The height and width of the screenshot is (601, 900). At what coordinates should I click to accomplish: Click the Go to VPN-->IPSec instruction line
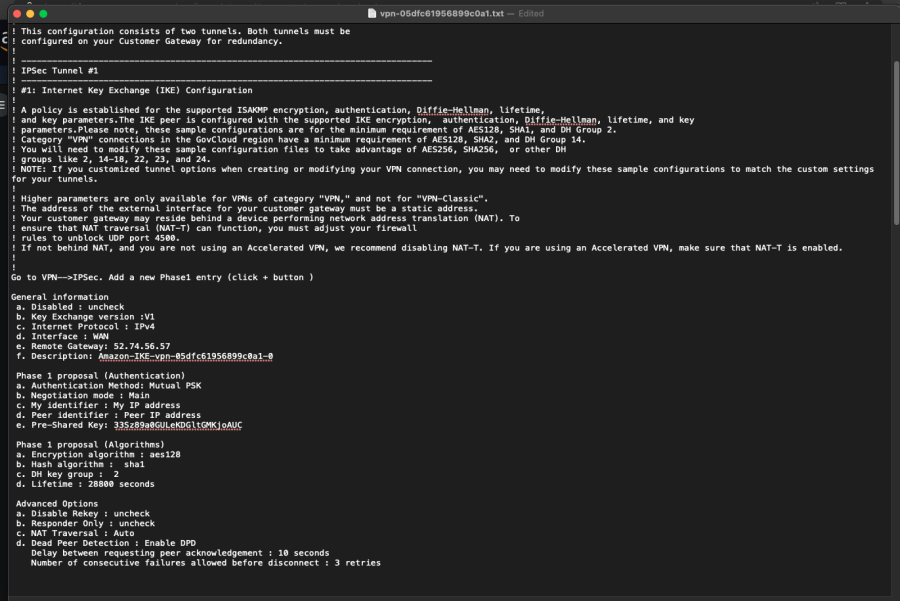(x=163, y=276)
